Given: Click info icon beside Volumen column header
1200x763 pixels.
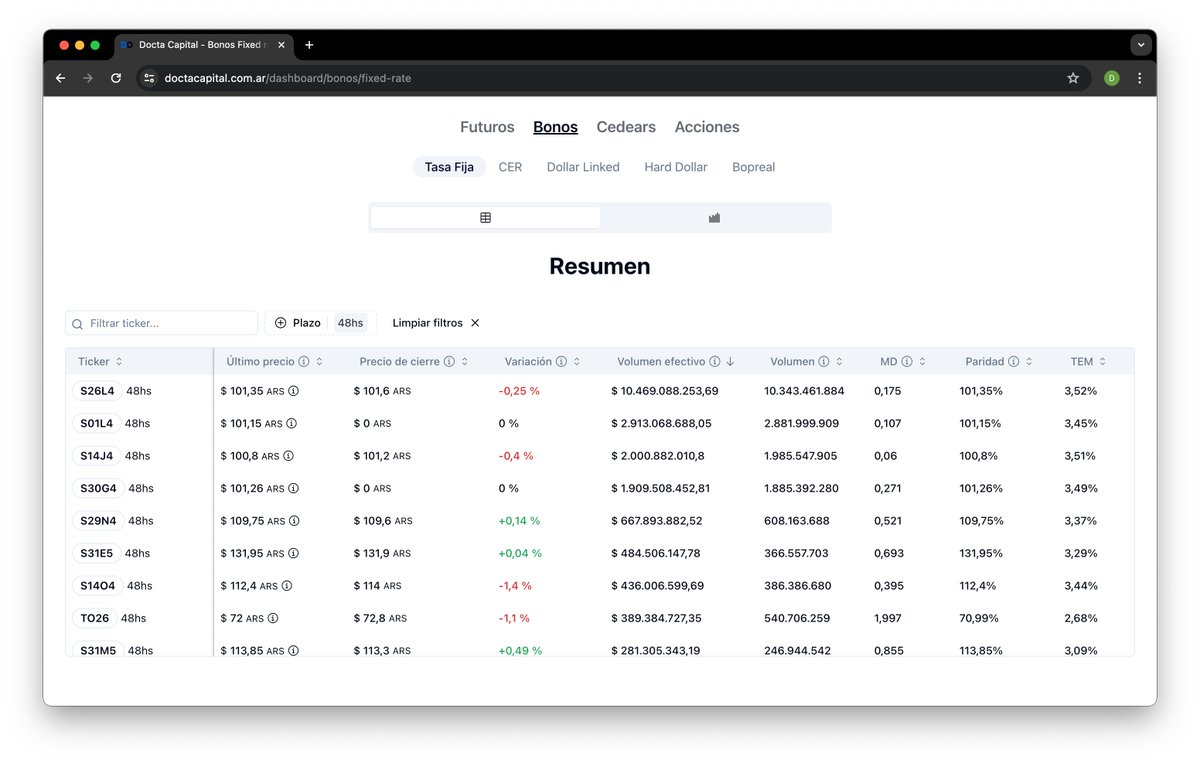Looking at the screenshot, I should pyautogui.click(x=823, y=362).
